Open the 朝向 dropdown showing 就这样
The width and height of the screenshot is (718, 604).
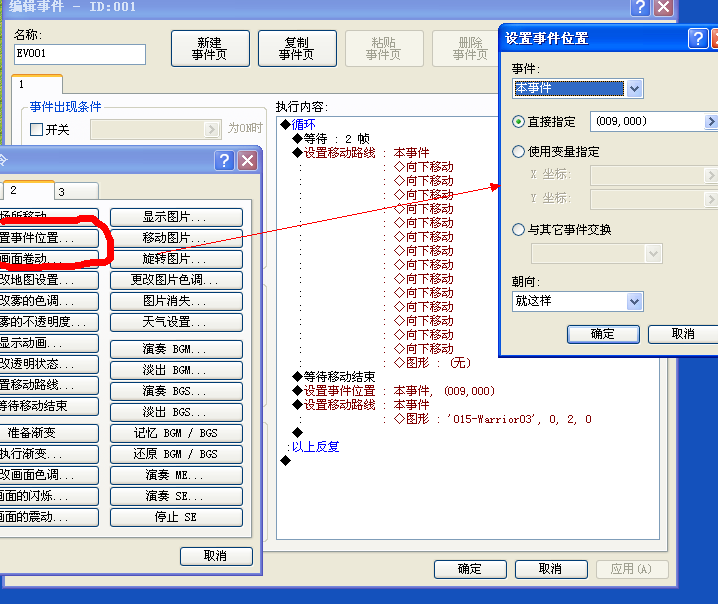pyautogui.click(x=634, y=301)
